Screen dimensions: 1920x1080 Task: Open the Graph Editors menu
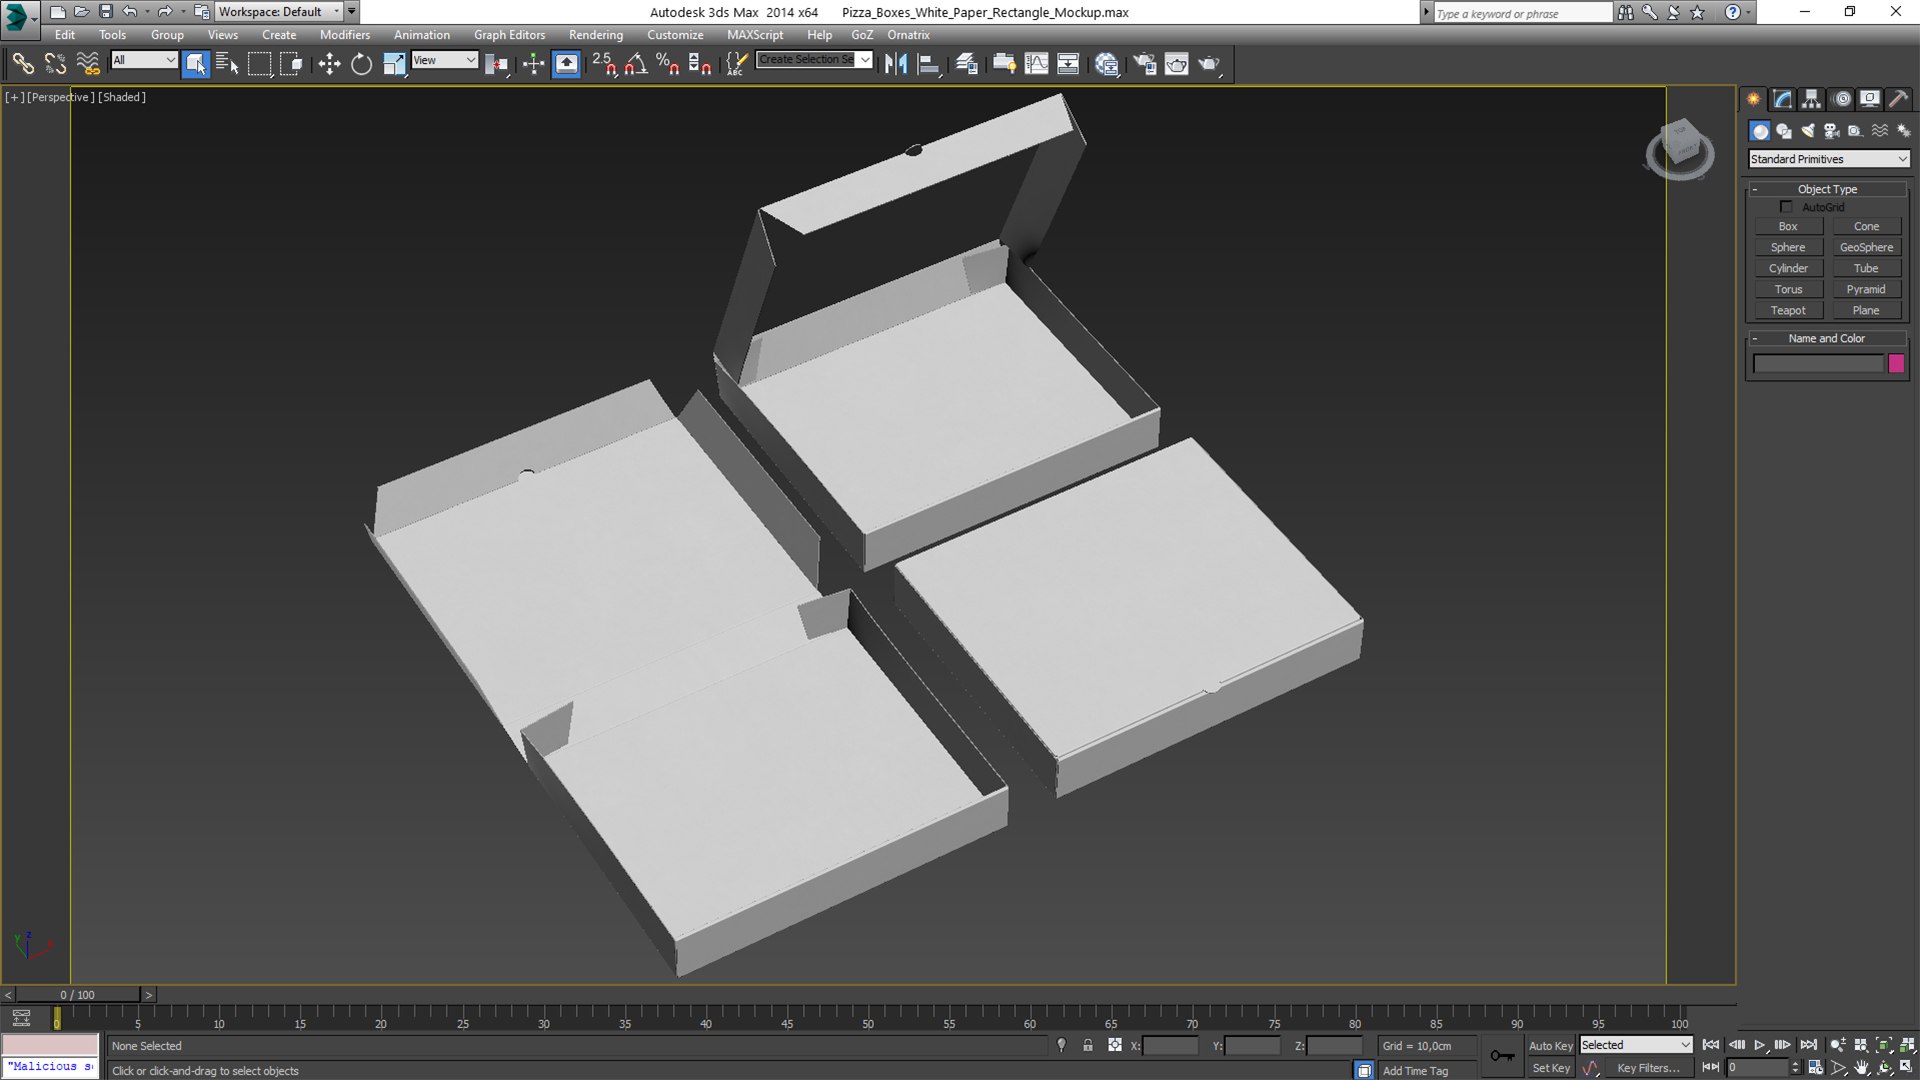(509, 35)
